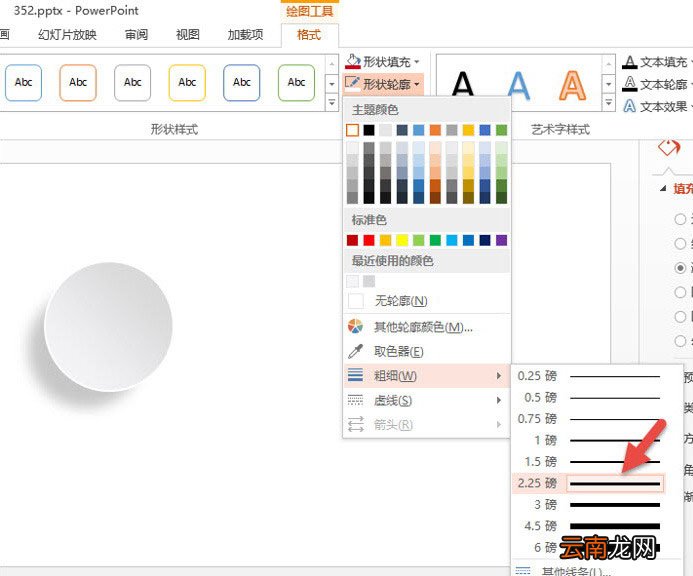693x576 pixels.
Task: Open the 虚线 submenu arrow
Action: (x=499, y=400)
